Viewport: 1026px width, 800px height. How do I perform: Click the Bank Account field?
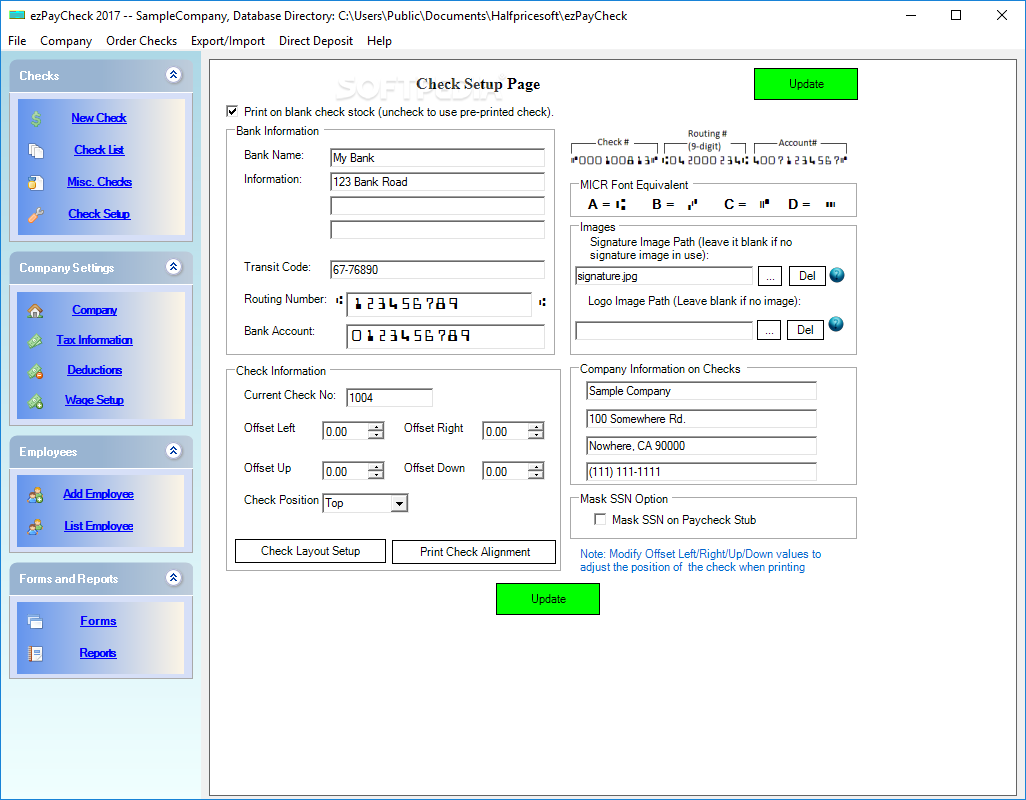(x=445, y=336)
